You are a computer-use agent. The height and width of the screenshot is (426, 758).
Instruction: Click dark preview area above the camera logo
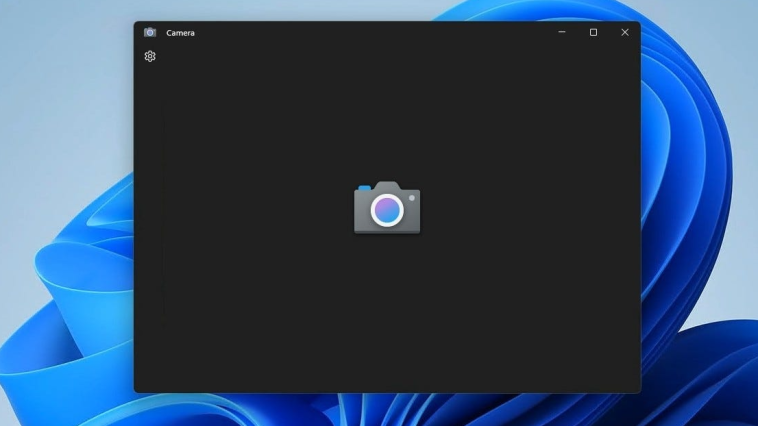387,110
